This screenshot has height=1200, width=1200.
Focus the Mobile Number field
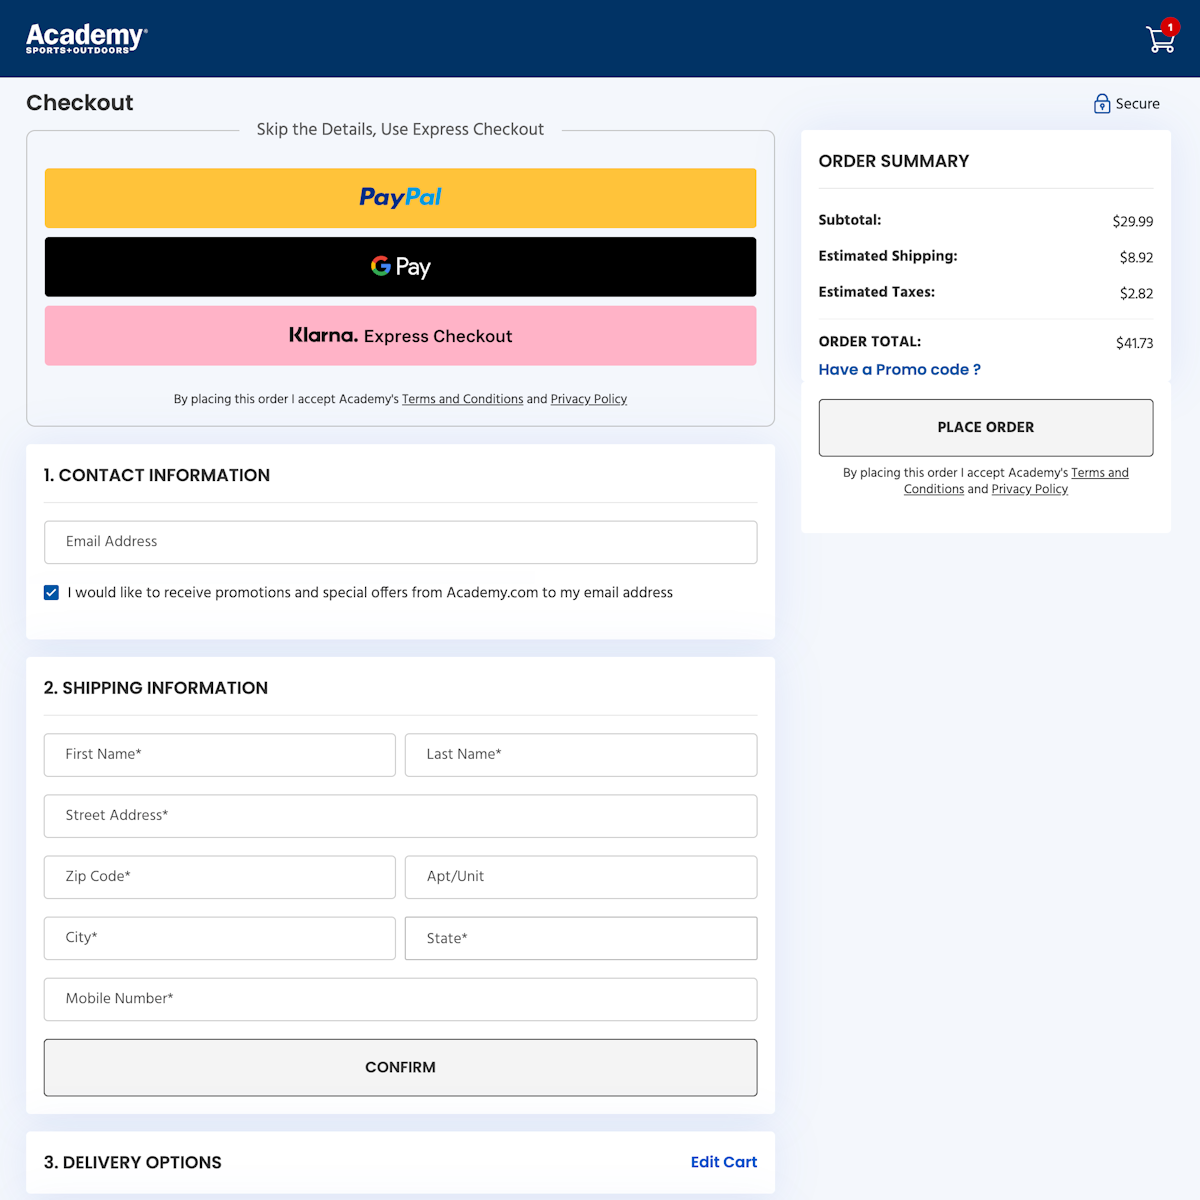click(x=400, y=999)
